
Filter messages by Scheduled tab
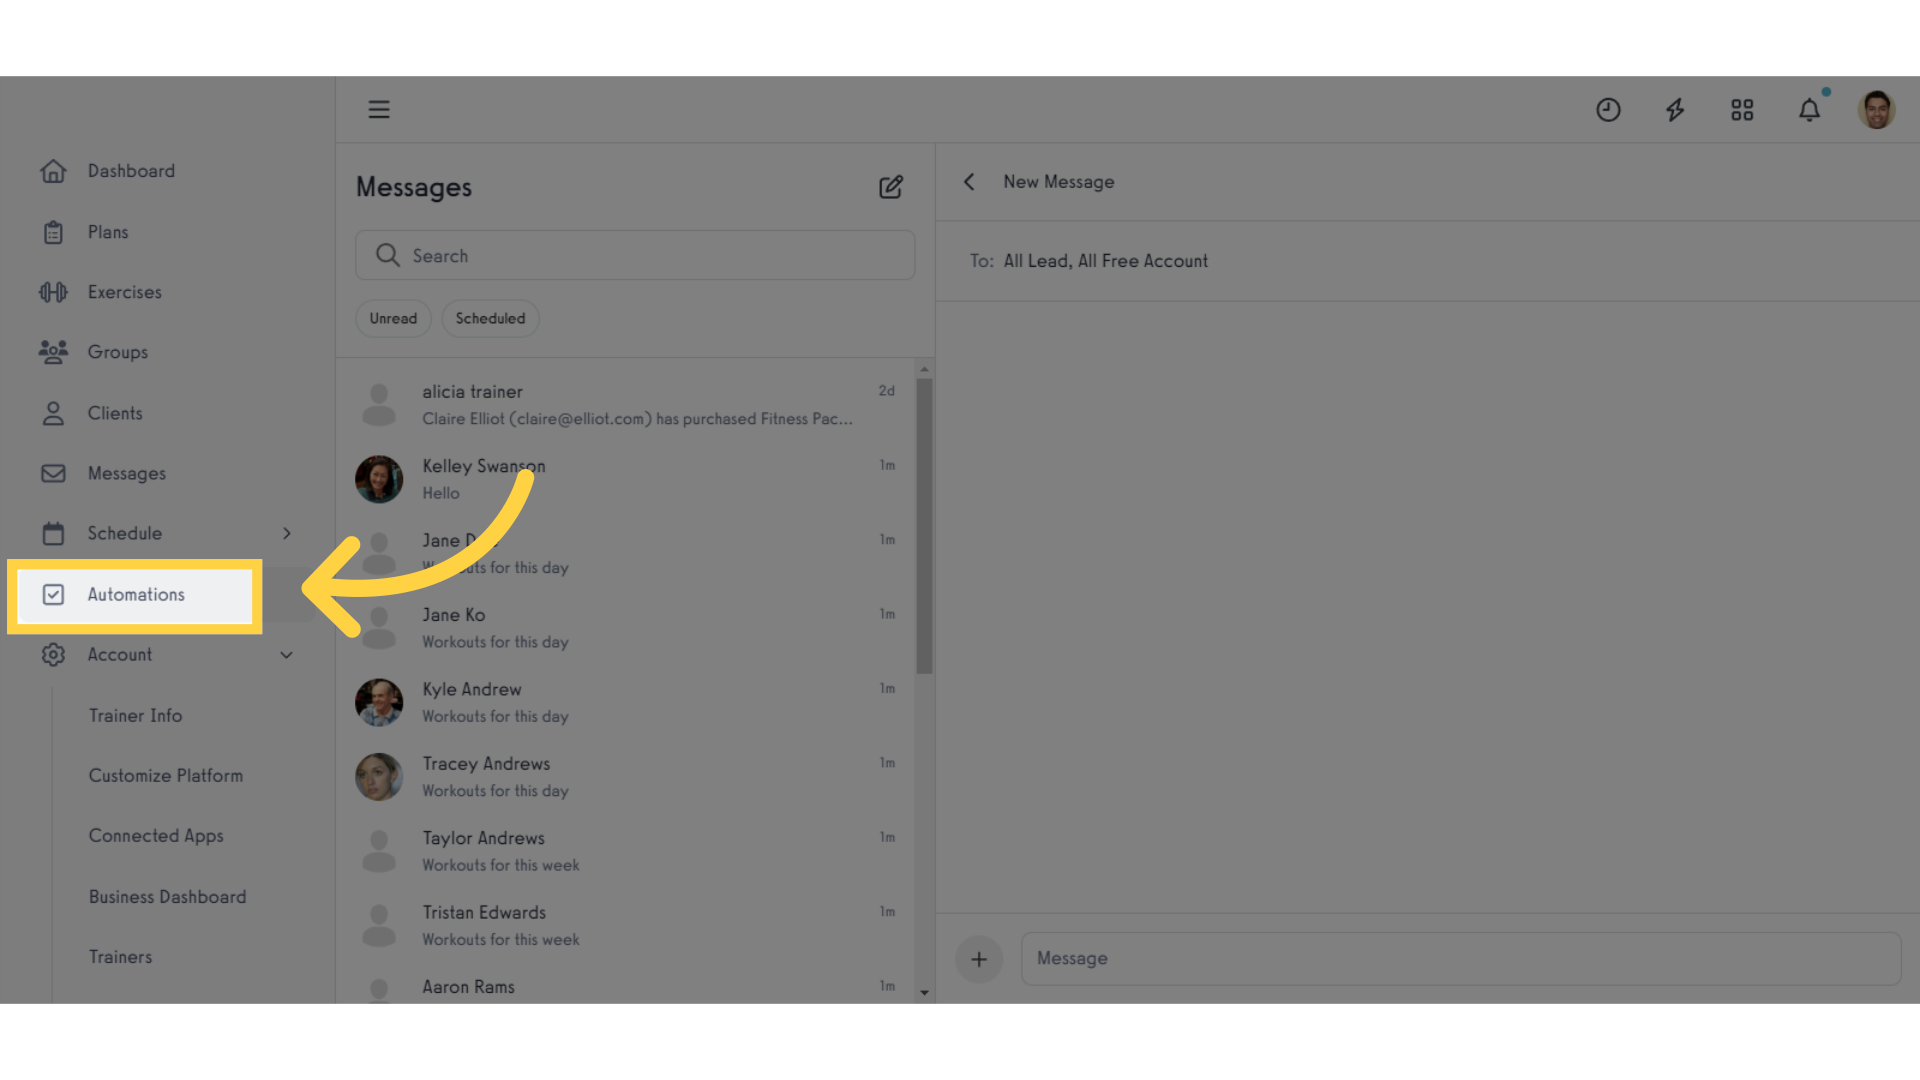tap(491, 316)
